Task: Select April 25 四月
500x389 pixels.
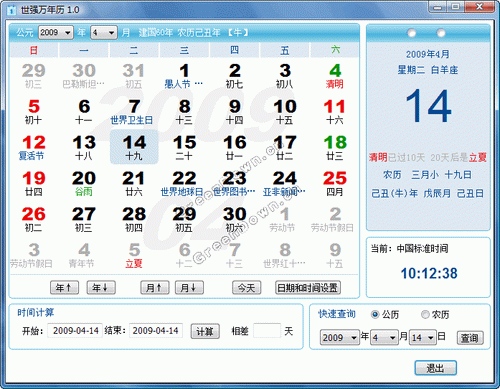Action: tap(335, 184)
